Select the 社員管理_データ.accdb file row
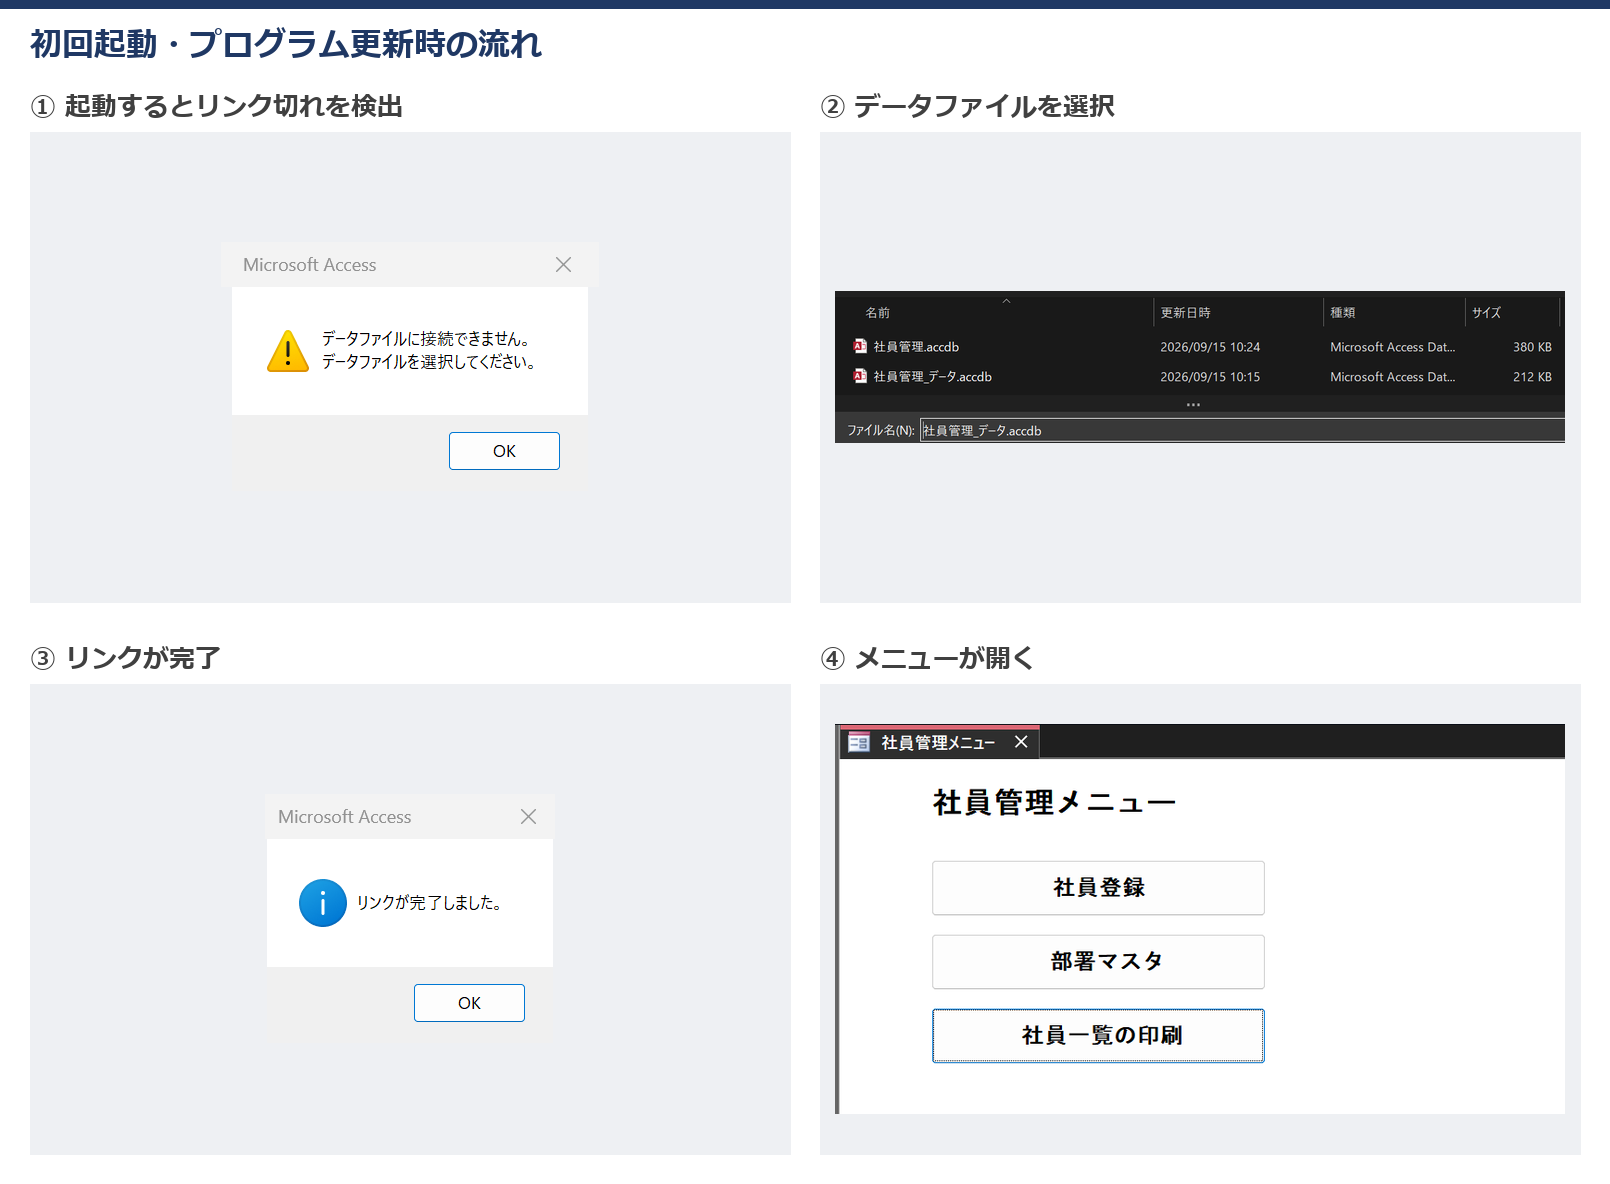The image size is (1610, 1184). 1200,377
